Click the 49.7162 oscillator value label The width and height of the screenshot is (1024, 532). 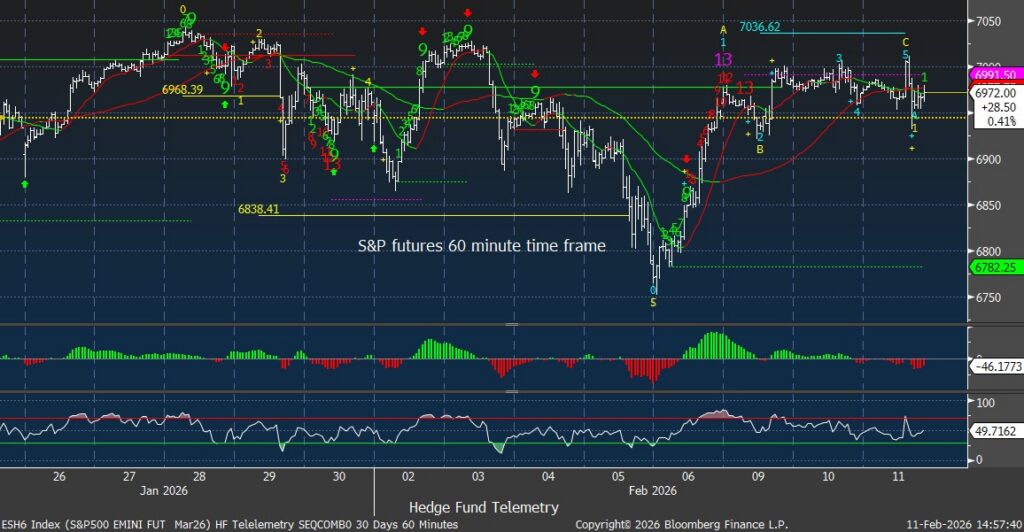995,430
